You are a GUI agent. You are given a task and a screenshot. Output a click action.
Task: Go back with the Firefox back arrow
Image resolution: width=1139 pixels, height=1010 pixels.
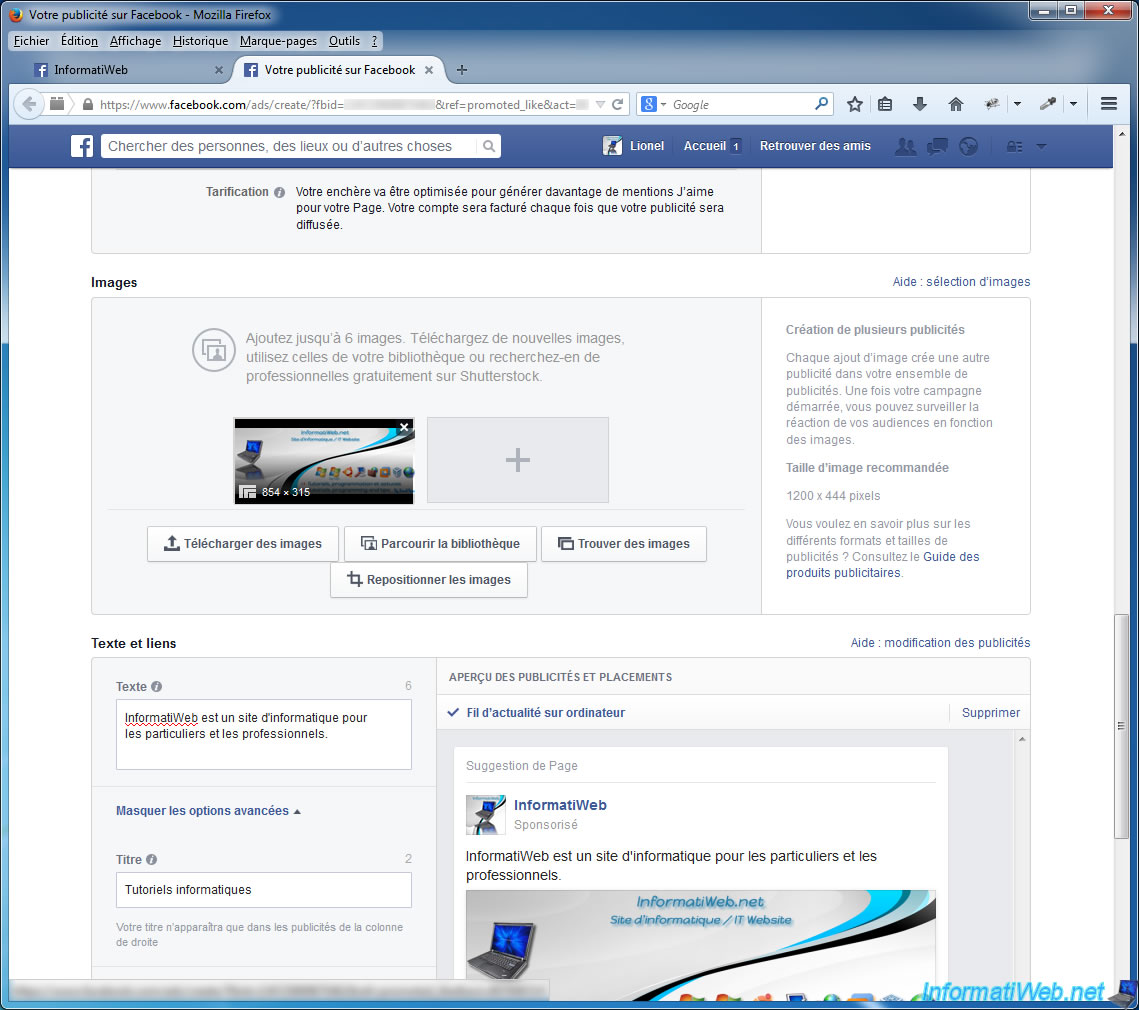tap(28, 104)
